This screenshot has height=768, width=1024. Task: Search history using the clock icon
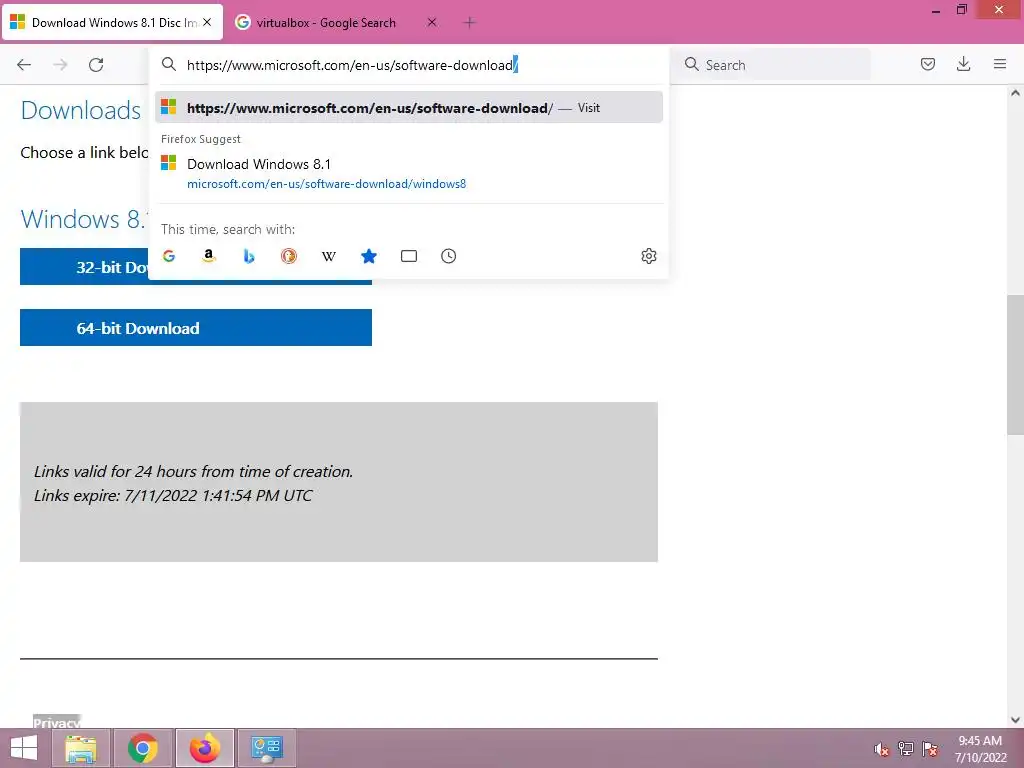(449, 256)
